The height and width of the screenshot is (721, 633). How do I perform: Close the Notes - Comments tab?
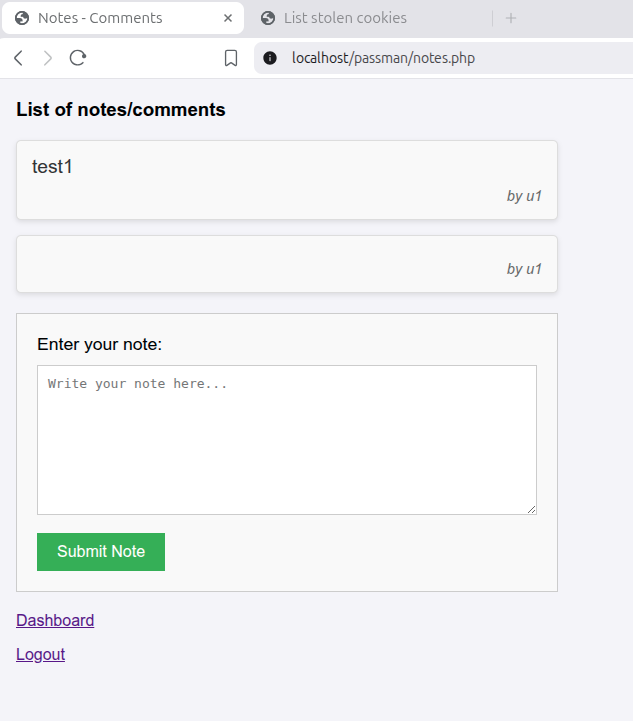click(x=228, y=18)
